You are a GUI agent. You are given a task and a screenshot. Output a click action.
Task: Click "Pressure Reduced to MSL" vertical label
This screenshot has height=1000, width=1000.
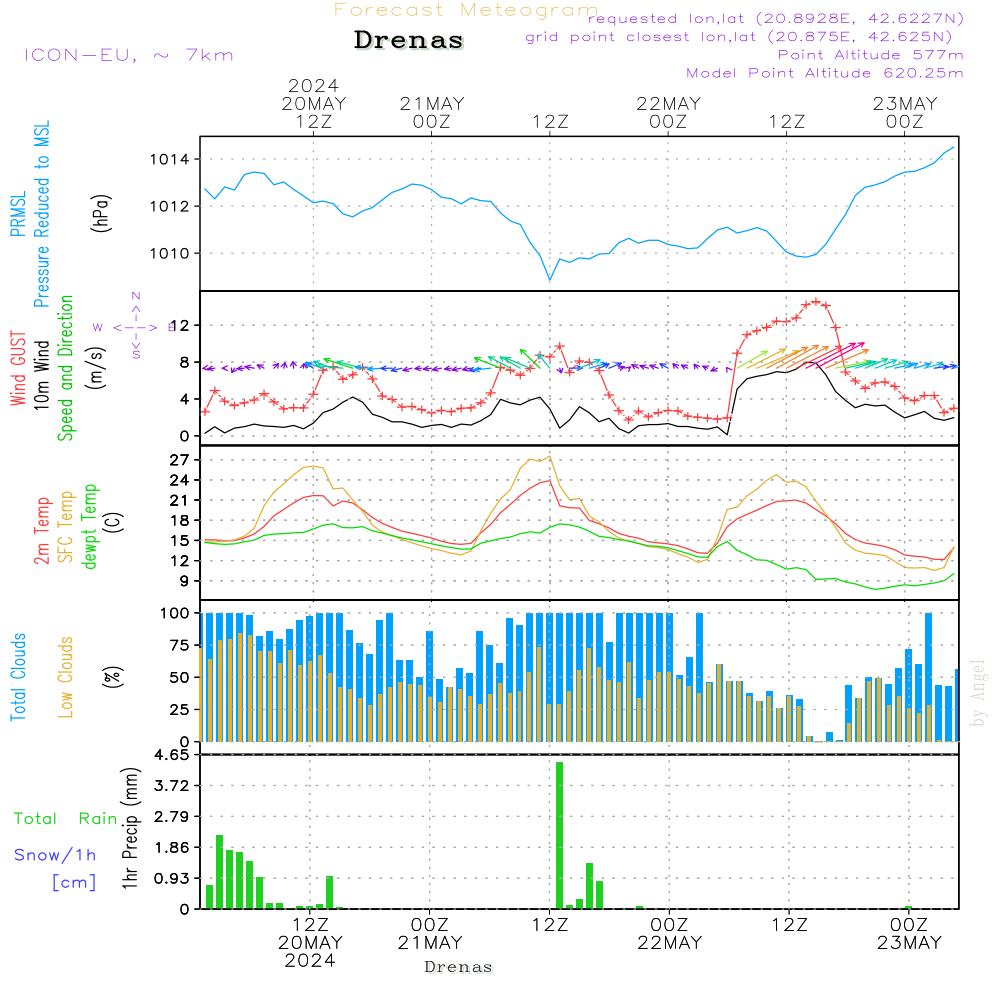[x=41, y=214]
